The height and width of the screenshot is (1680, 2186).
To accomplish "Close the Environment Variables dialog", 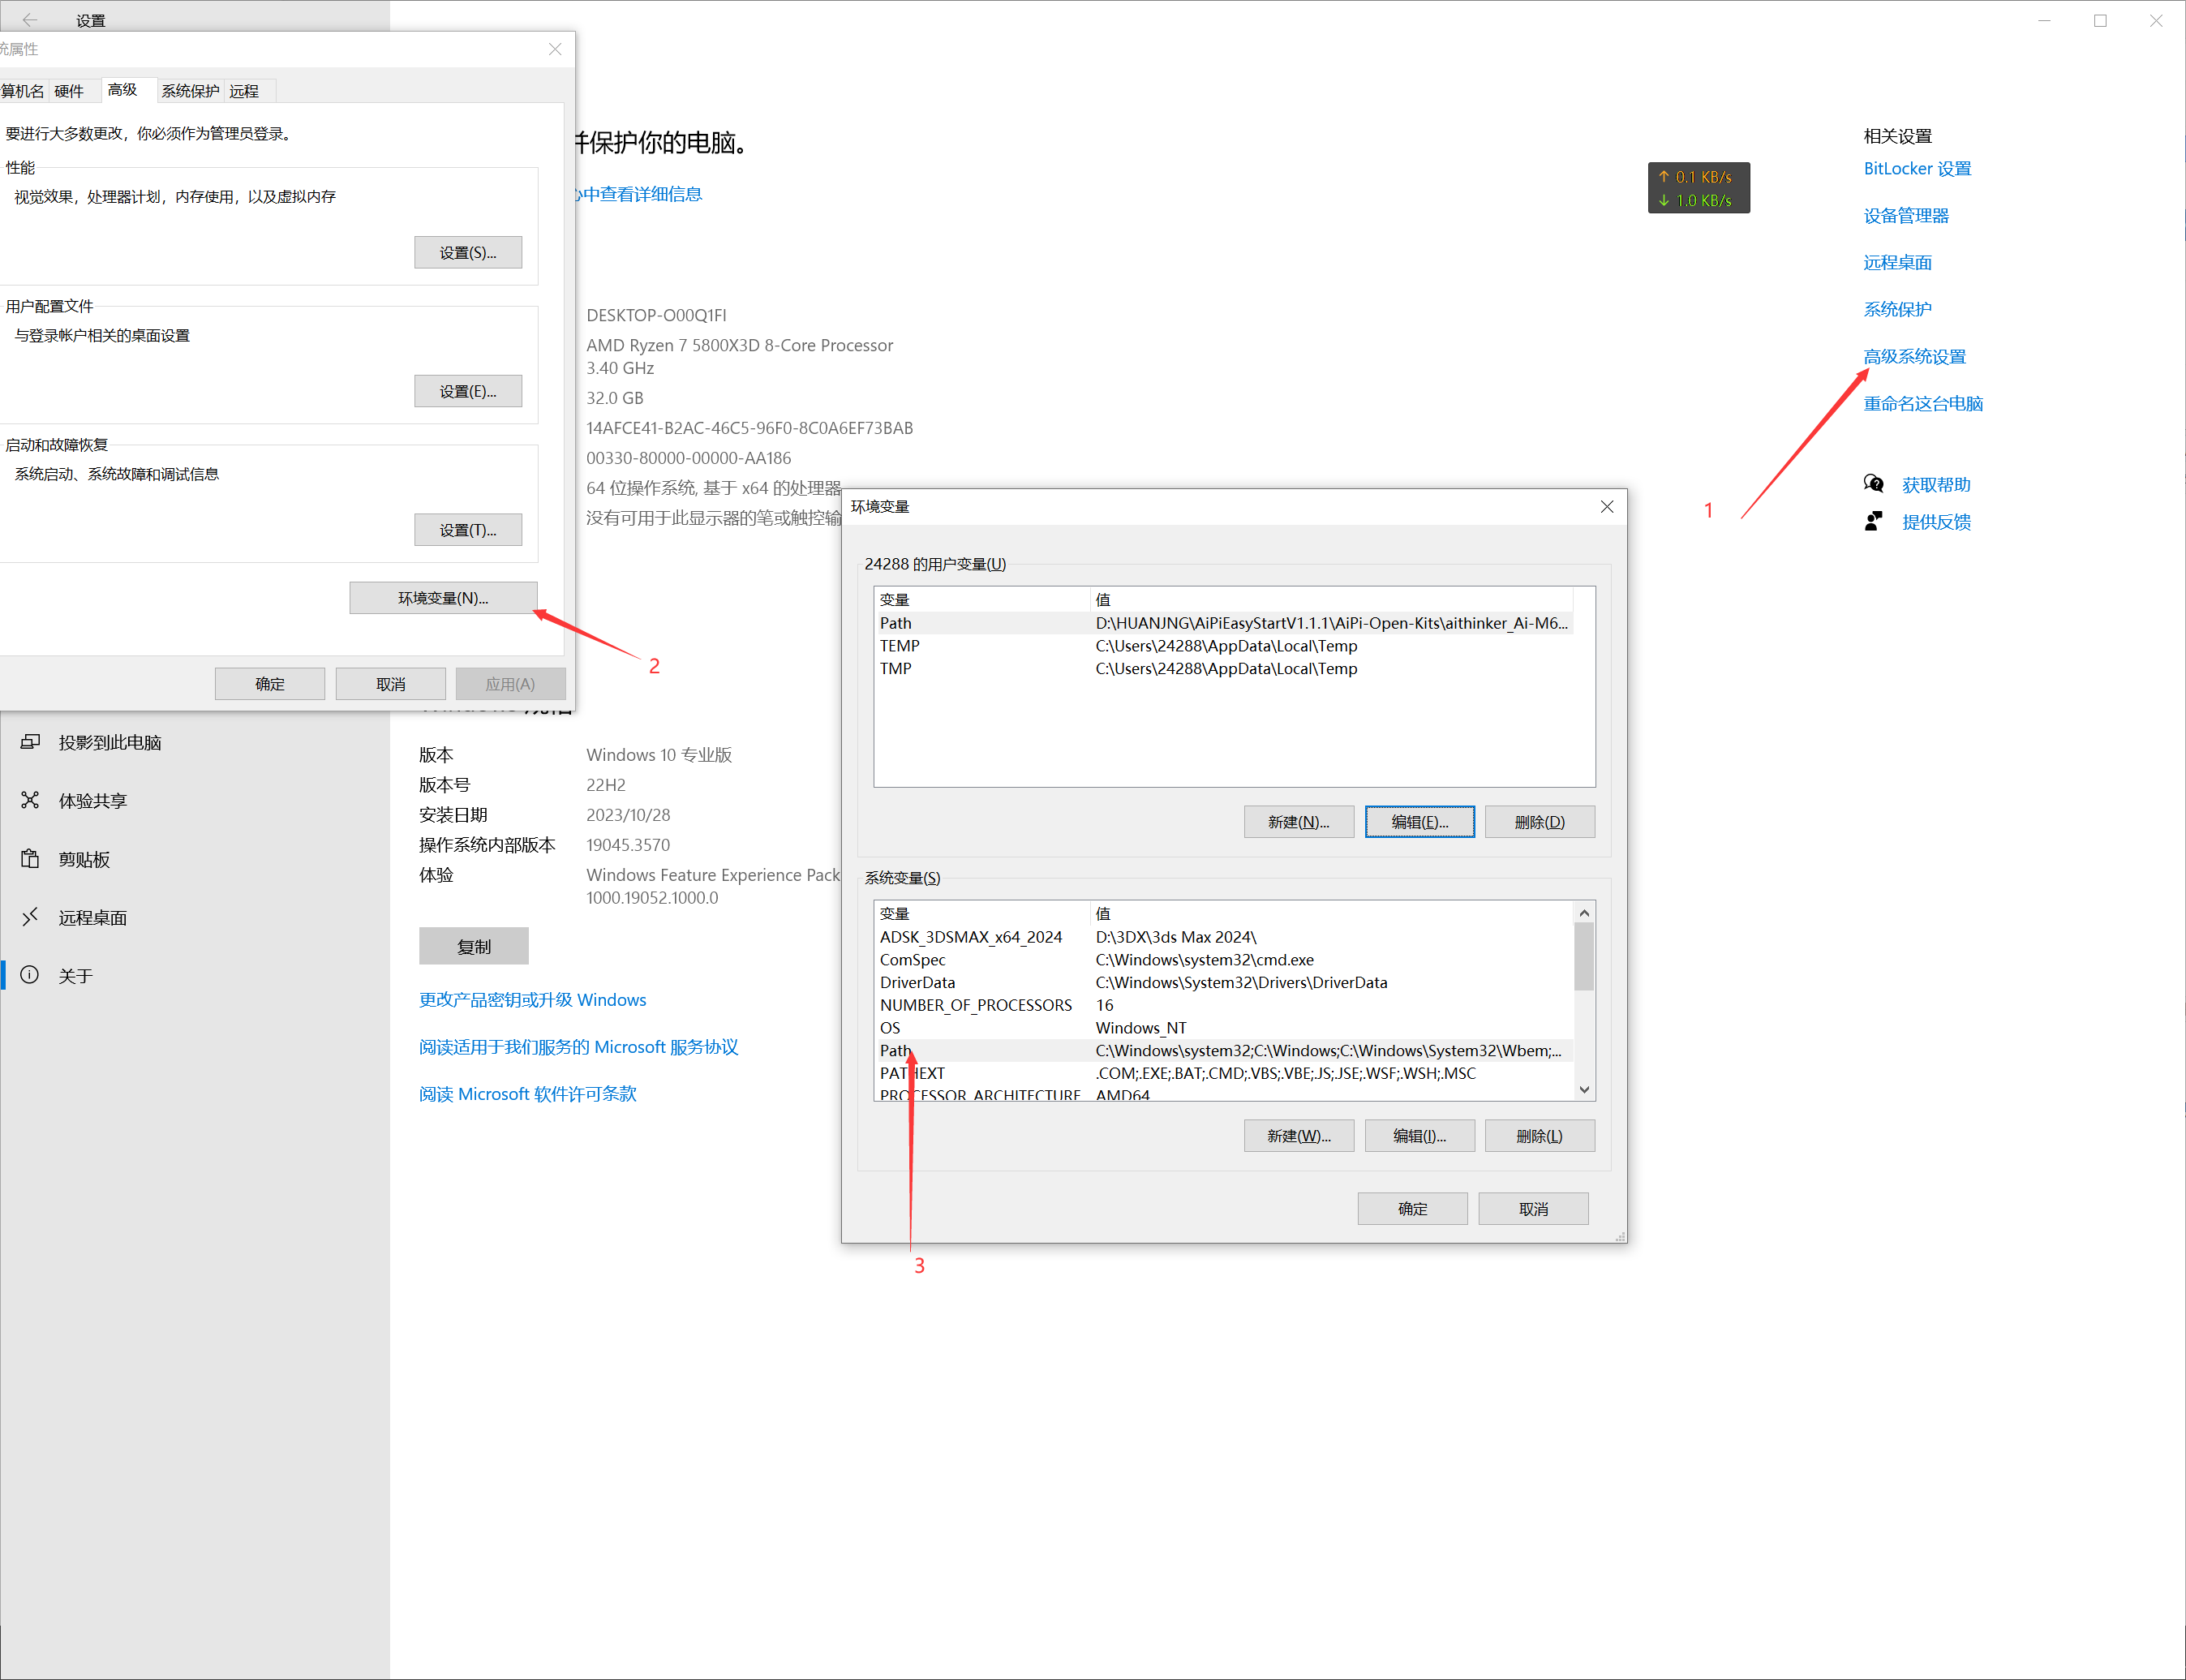I will [1607, 507].
